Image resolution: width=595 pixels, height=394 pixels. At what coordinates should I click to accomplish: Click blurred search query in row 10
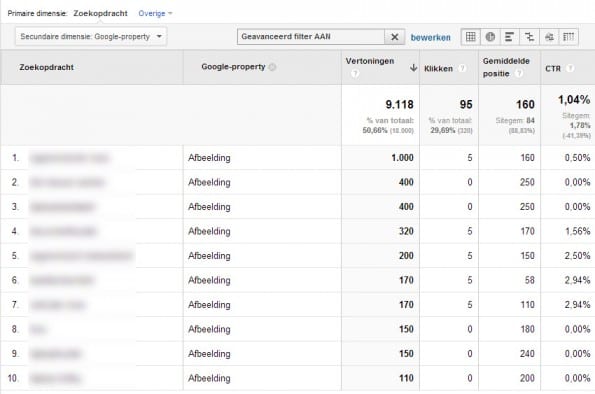pyautogui.click(x=55, y=378)
